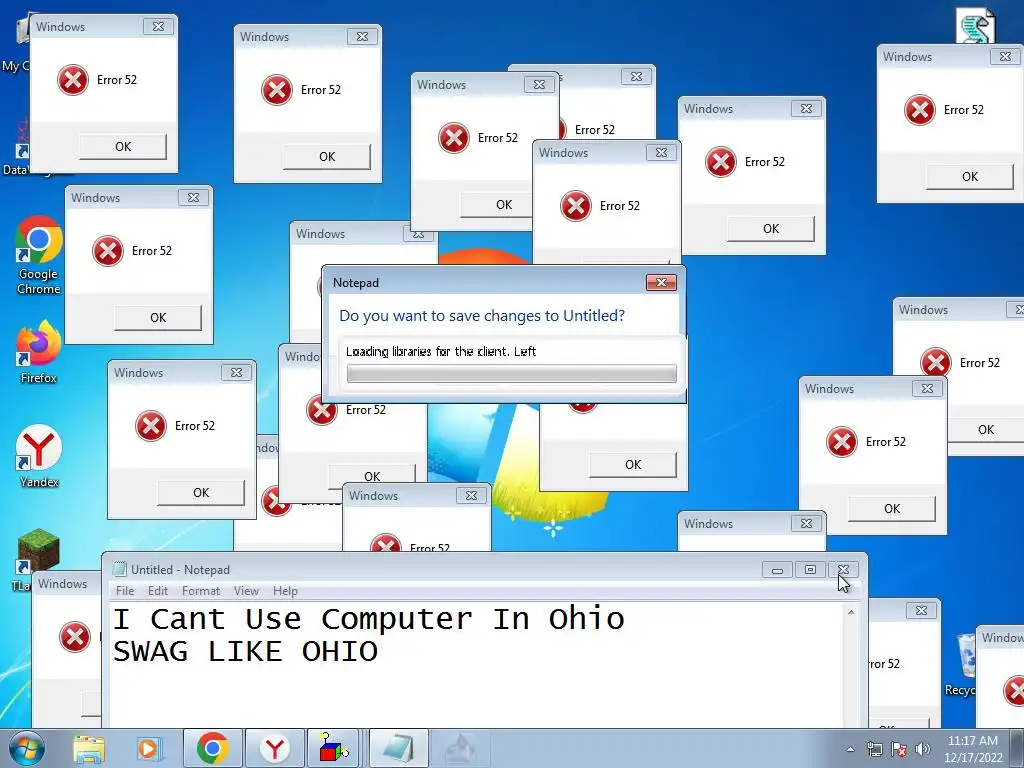
Task: Open the Firefox desktop shortcut
Action: click(39, 351)
